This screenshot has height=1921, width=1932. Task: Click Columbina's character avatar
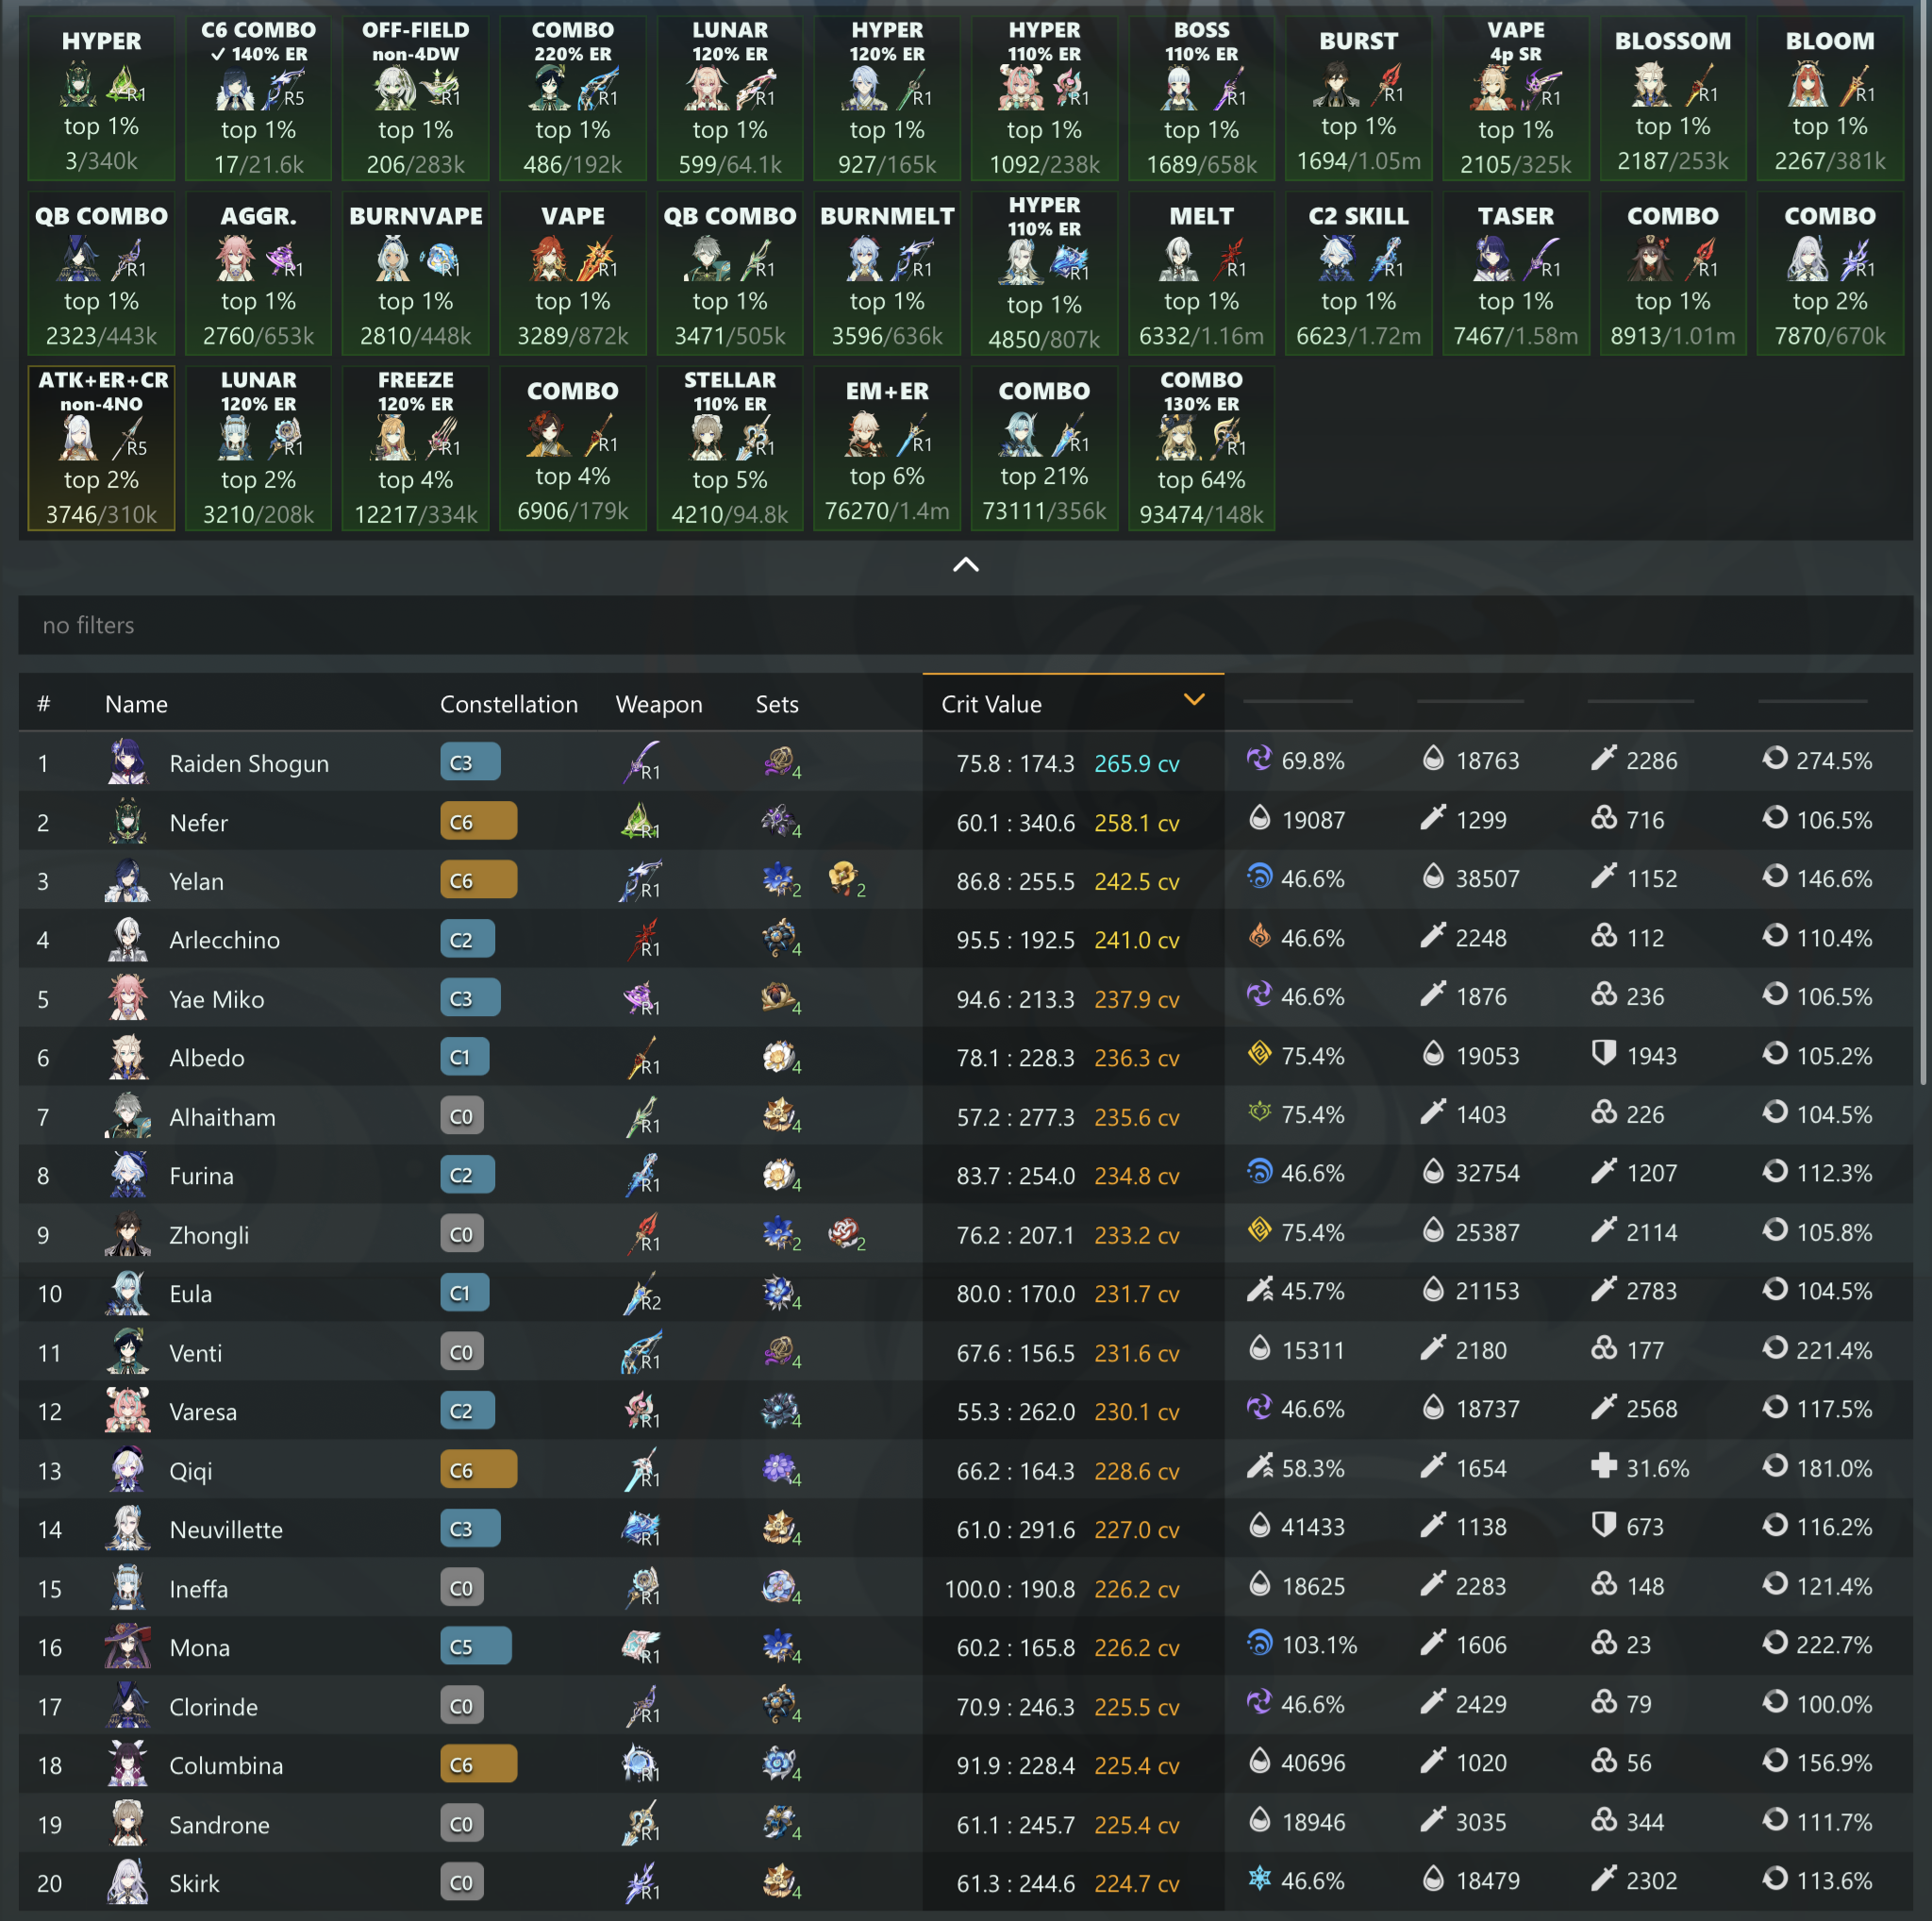coord(128,1765)
